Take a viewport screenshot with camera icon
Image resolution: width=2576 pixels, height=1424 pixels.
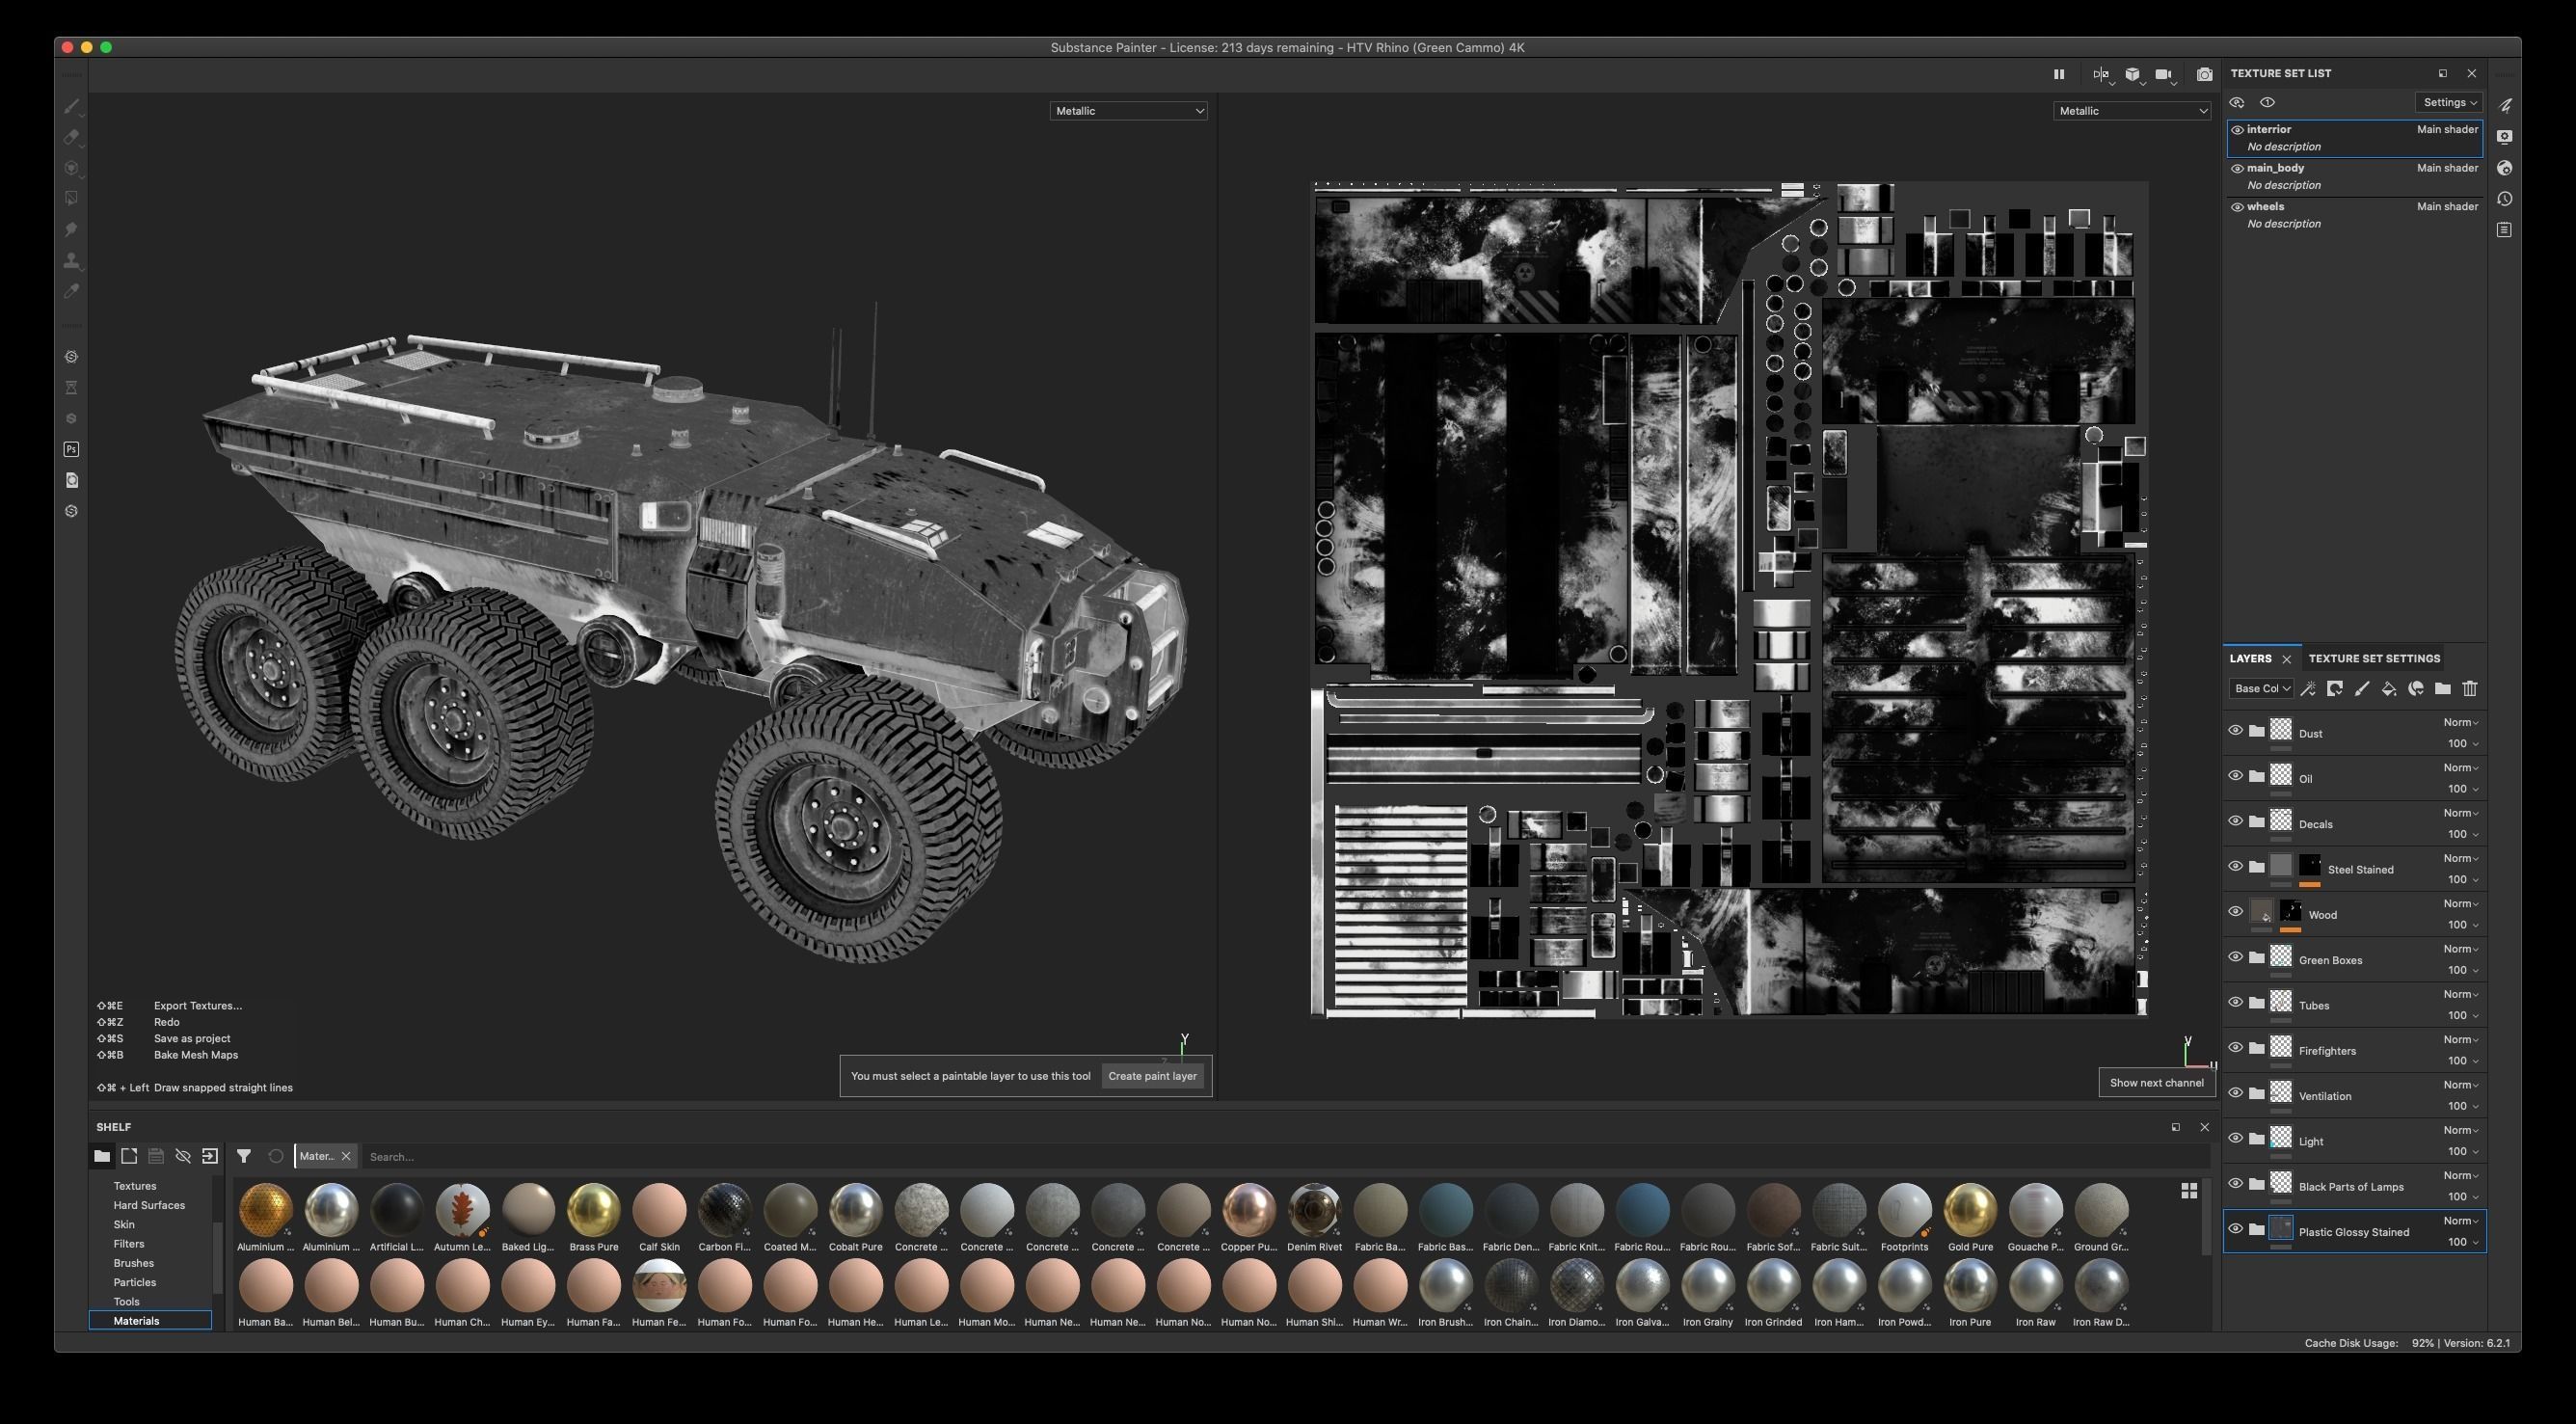2204,74
